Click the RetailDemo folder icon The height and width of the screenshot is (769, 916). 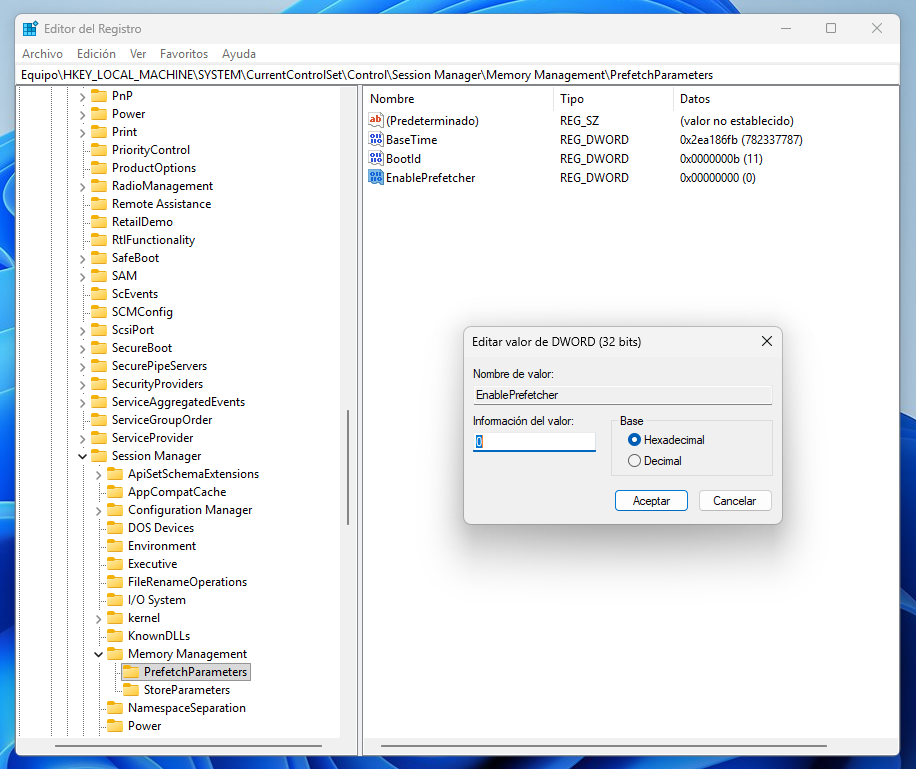tap(99, 221)
